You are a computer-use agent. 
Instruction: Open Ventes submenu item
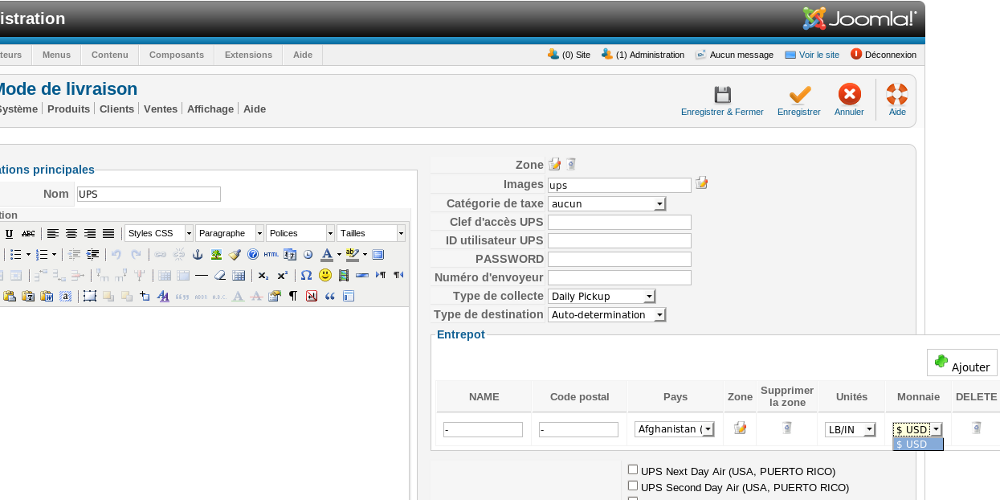click(x=161, y=109)
